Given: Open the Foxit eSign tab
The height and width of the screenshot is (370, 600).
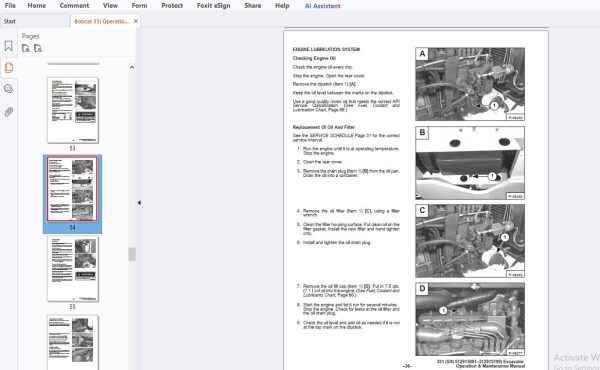Looking at the screenshot, I should click(x=214, y=5).
